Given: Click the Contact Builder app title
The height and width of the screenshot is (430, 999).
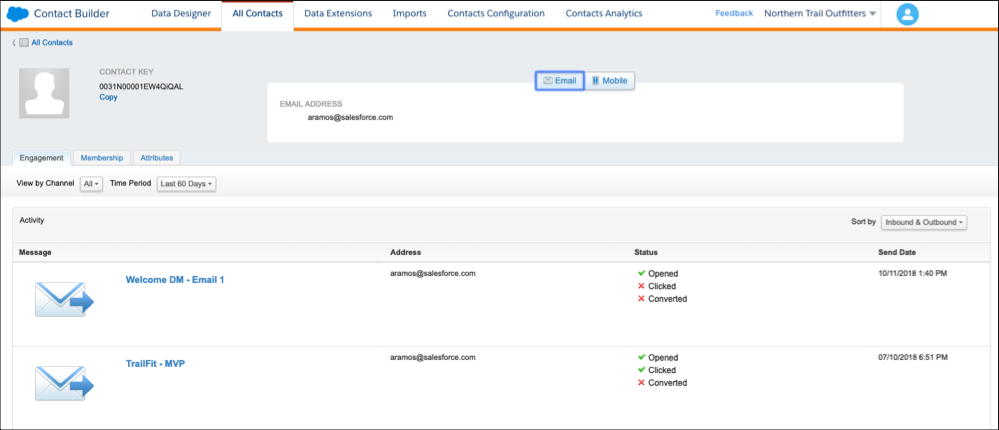Looking at the screenshot, I should point(71,13).
